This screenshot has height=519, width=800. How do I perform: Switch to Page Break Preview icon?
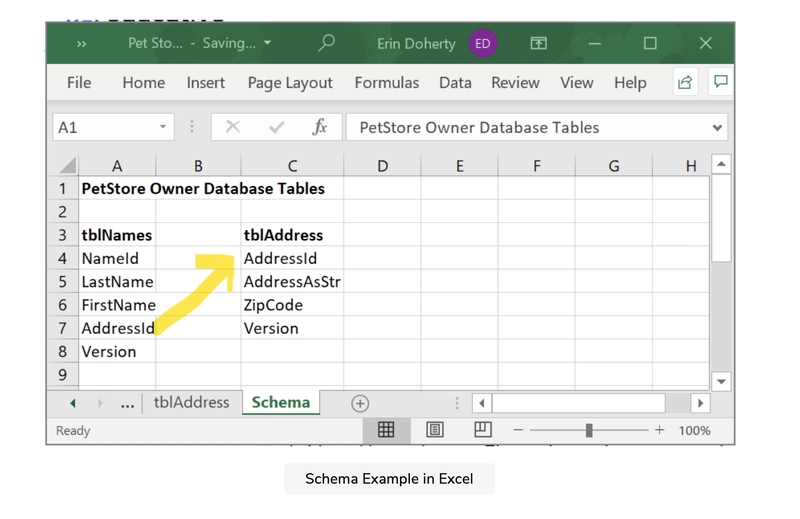[483, 430]
